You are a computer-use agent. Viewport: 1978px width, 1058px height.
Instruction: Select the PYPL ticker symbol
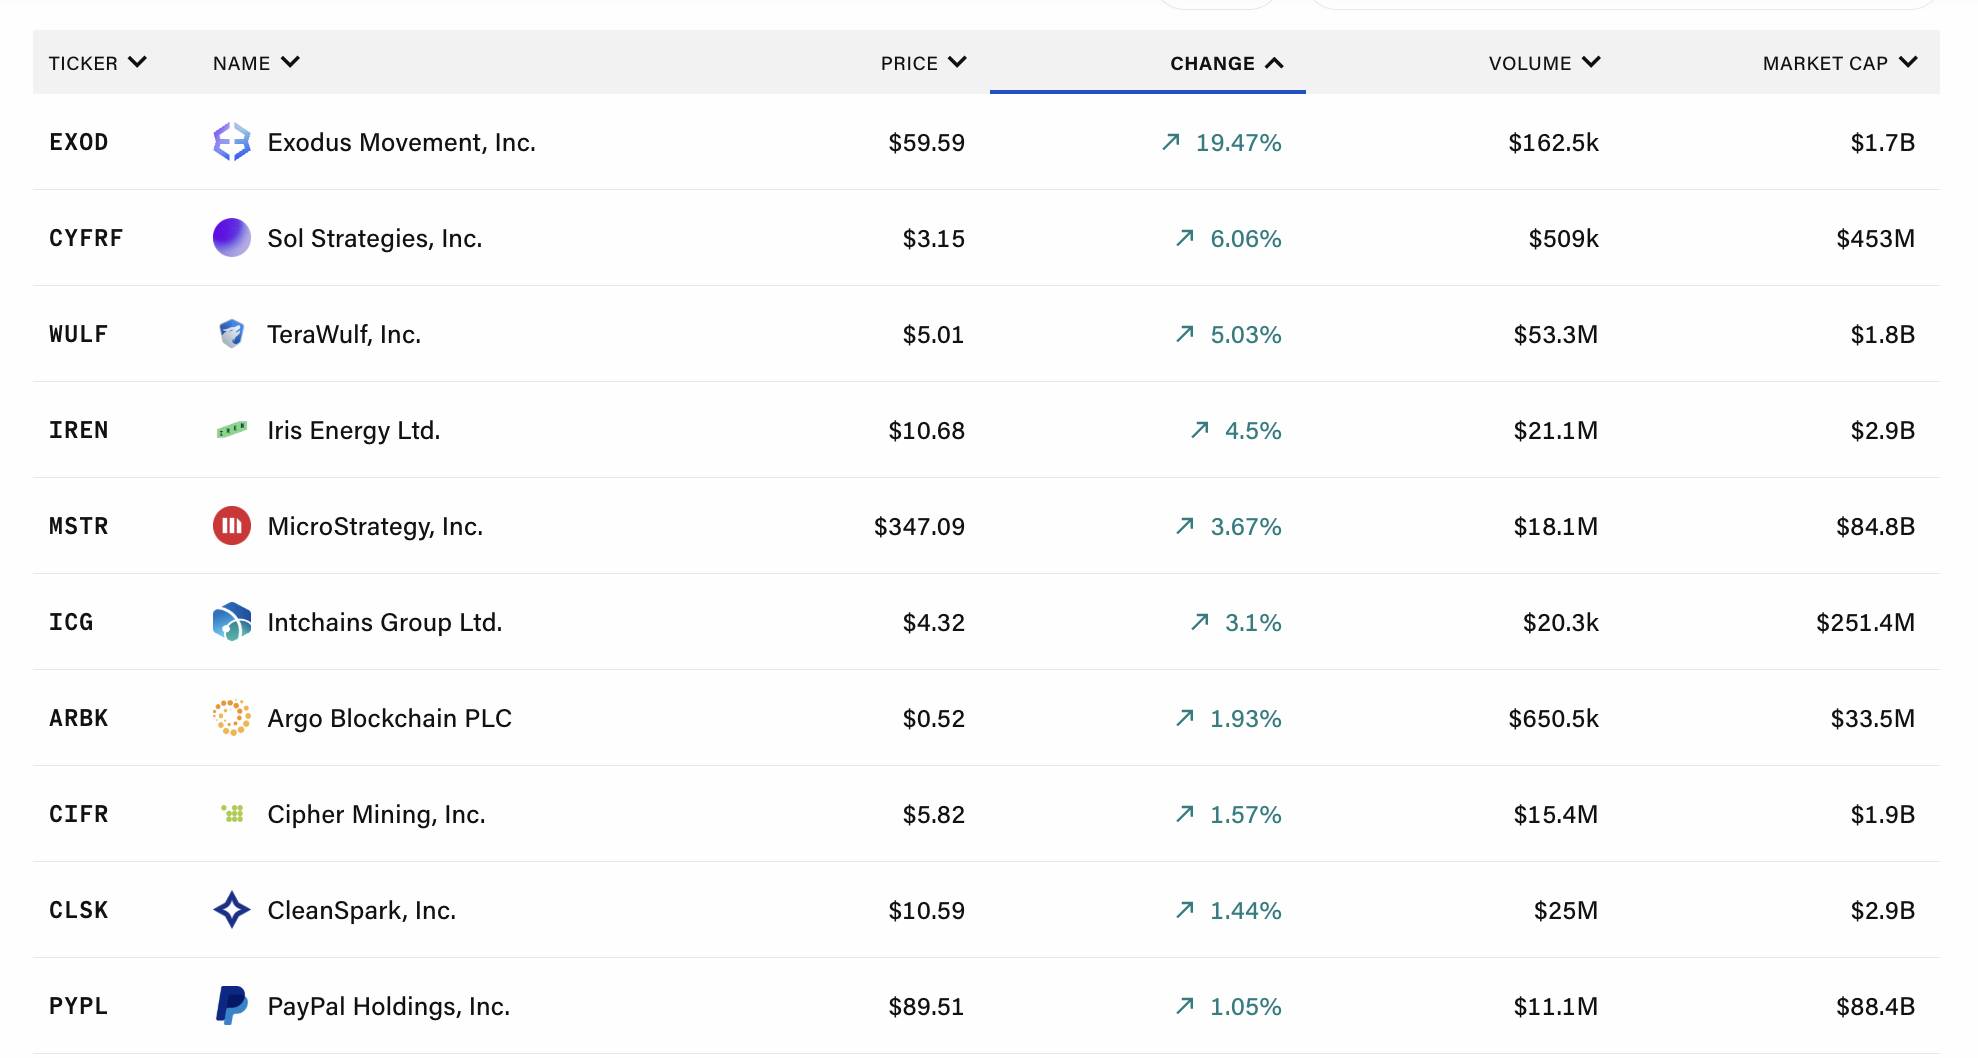click(x=79, y=1006)
